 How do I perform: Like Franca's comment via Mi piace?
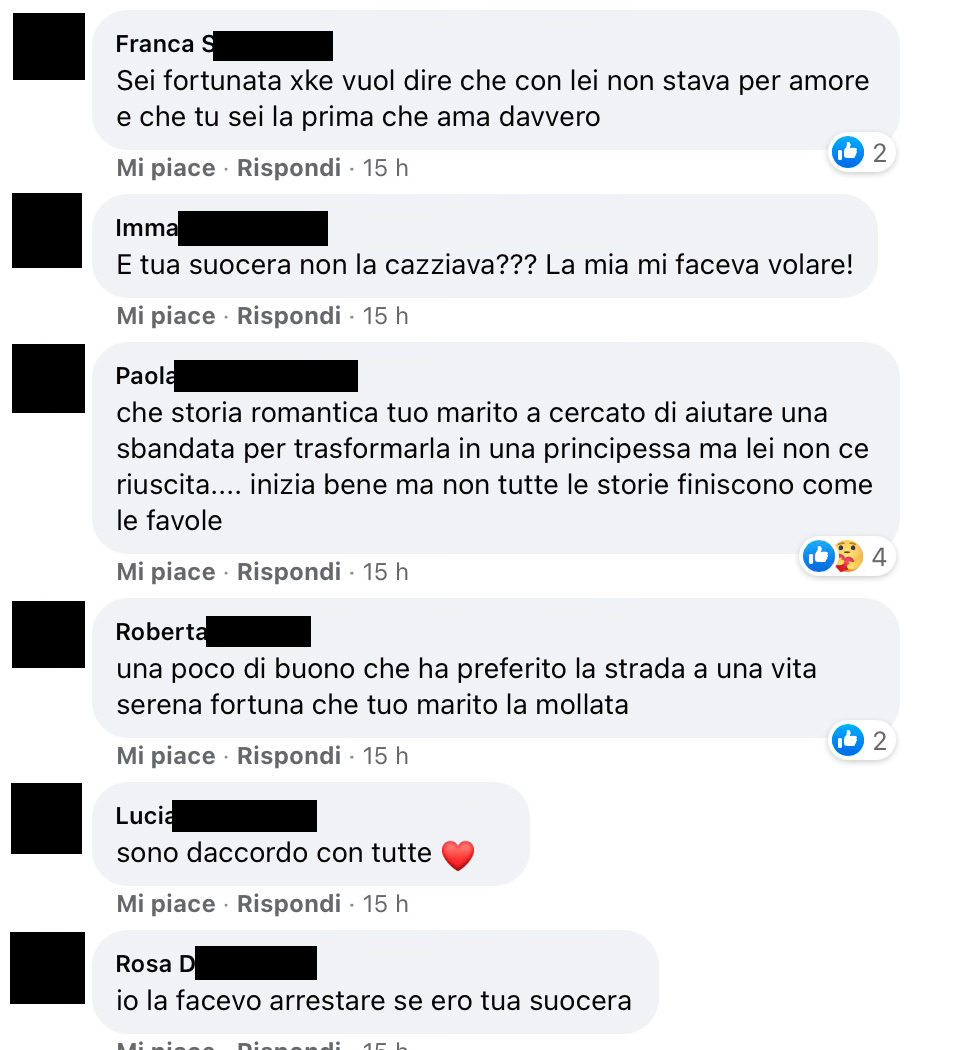pos(166,167)
